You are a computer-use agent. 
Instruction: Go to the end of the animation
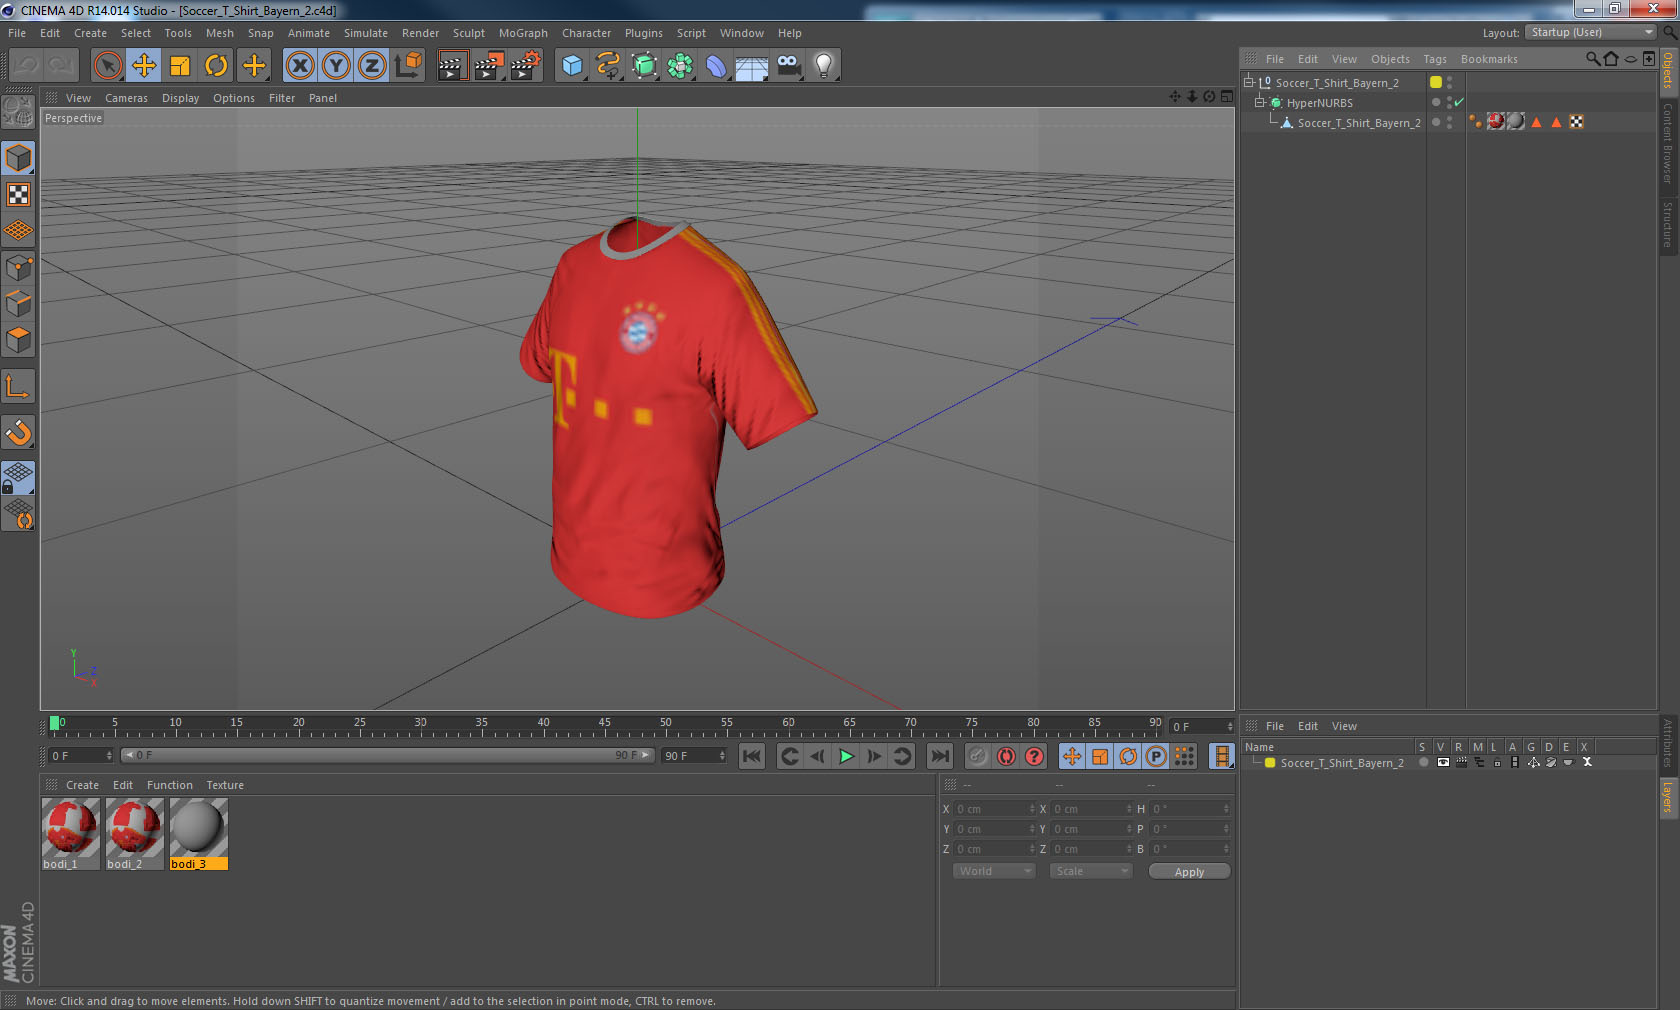(939, 756)
